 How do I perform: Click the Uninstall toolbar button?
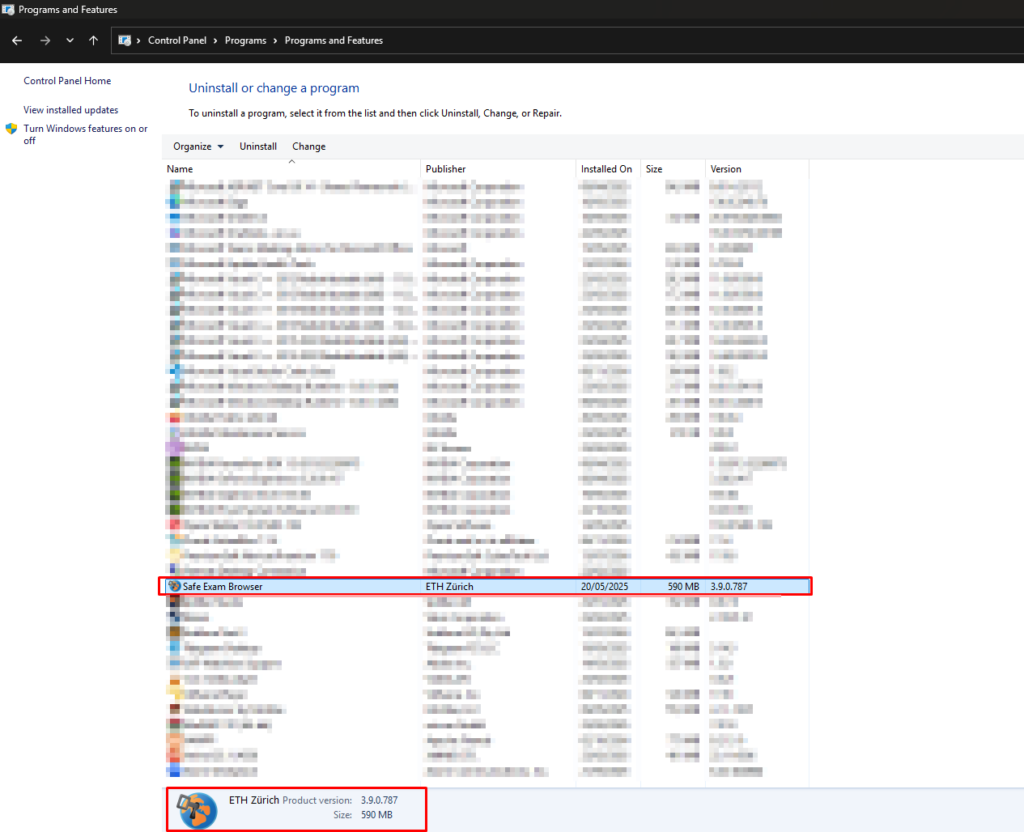click(258, 146)
